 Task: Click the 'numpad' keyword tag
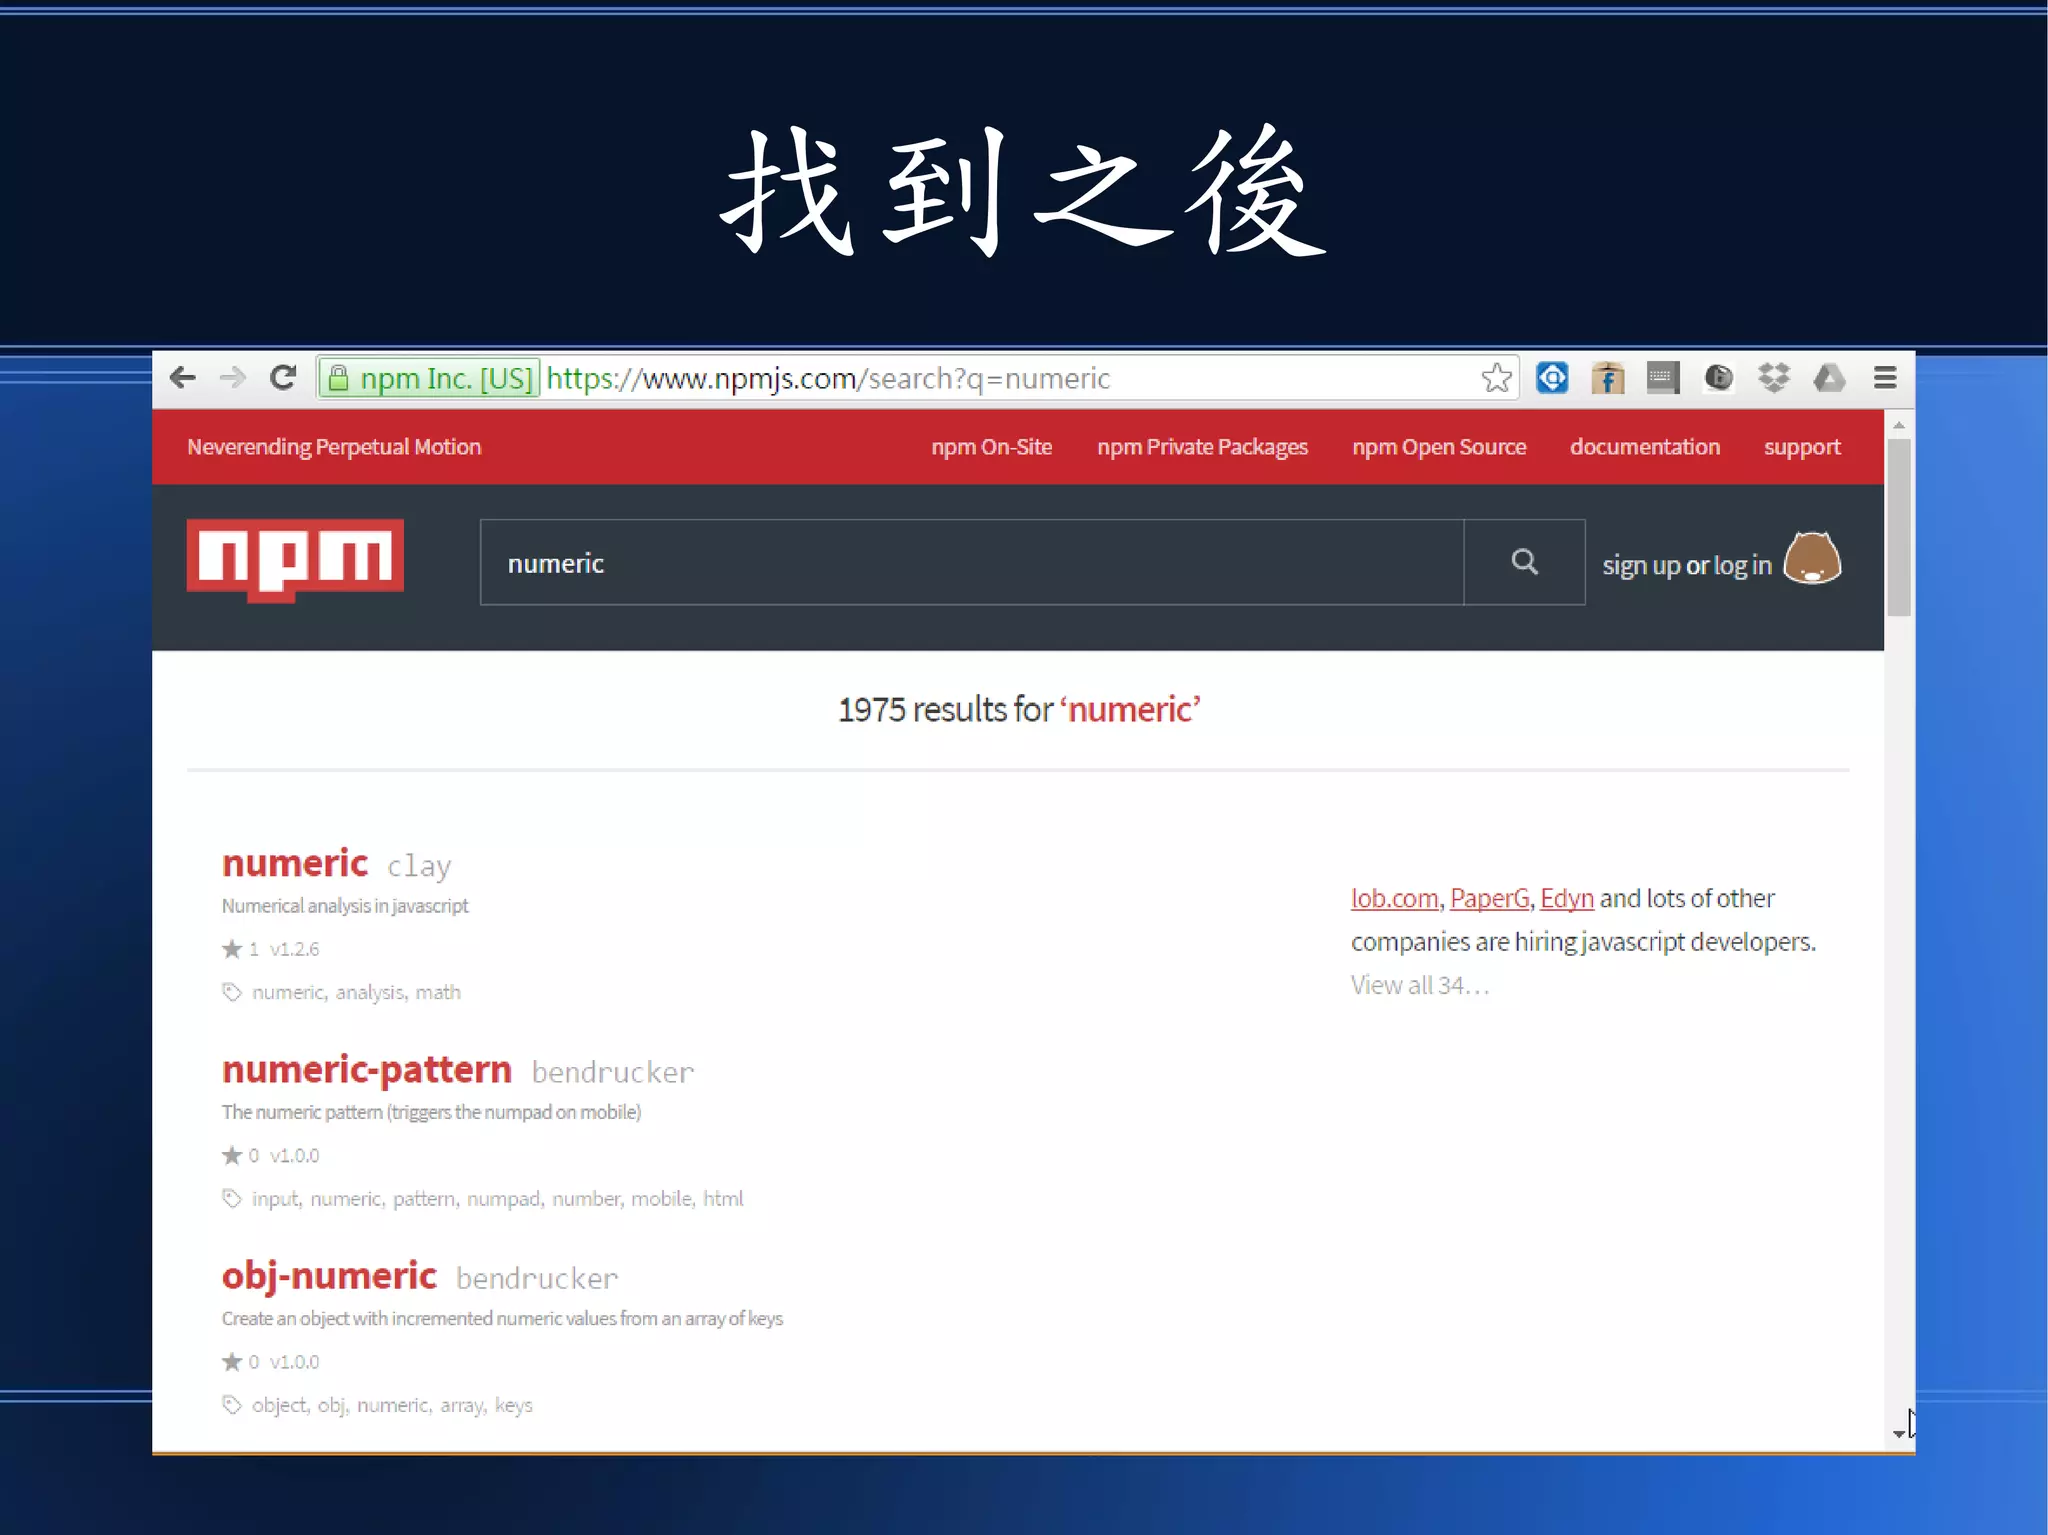coord(503,1199)
